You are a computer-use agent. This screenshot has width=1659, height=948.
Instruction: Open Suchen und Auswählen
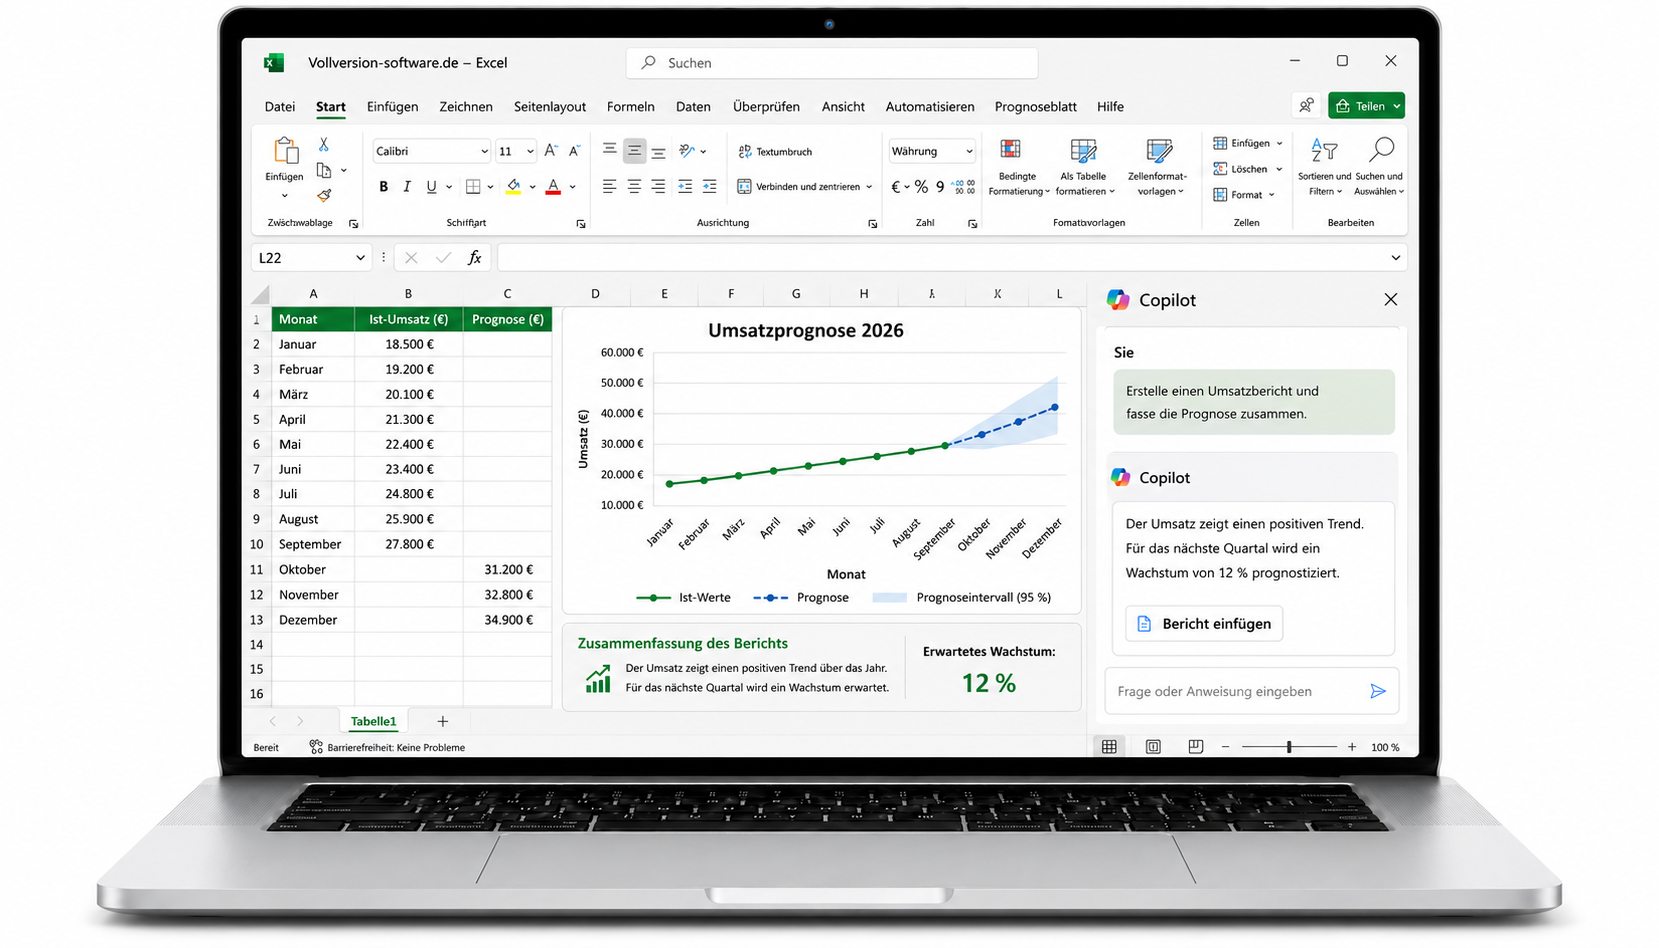[1380, 167]
